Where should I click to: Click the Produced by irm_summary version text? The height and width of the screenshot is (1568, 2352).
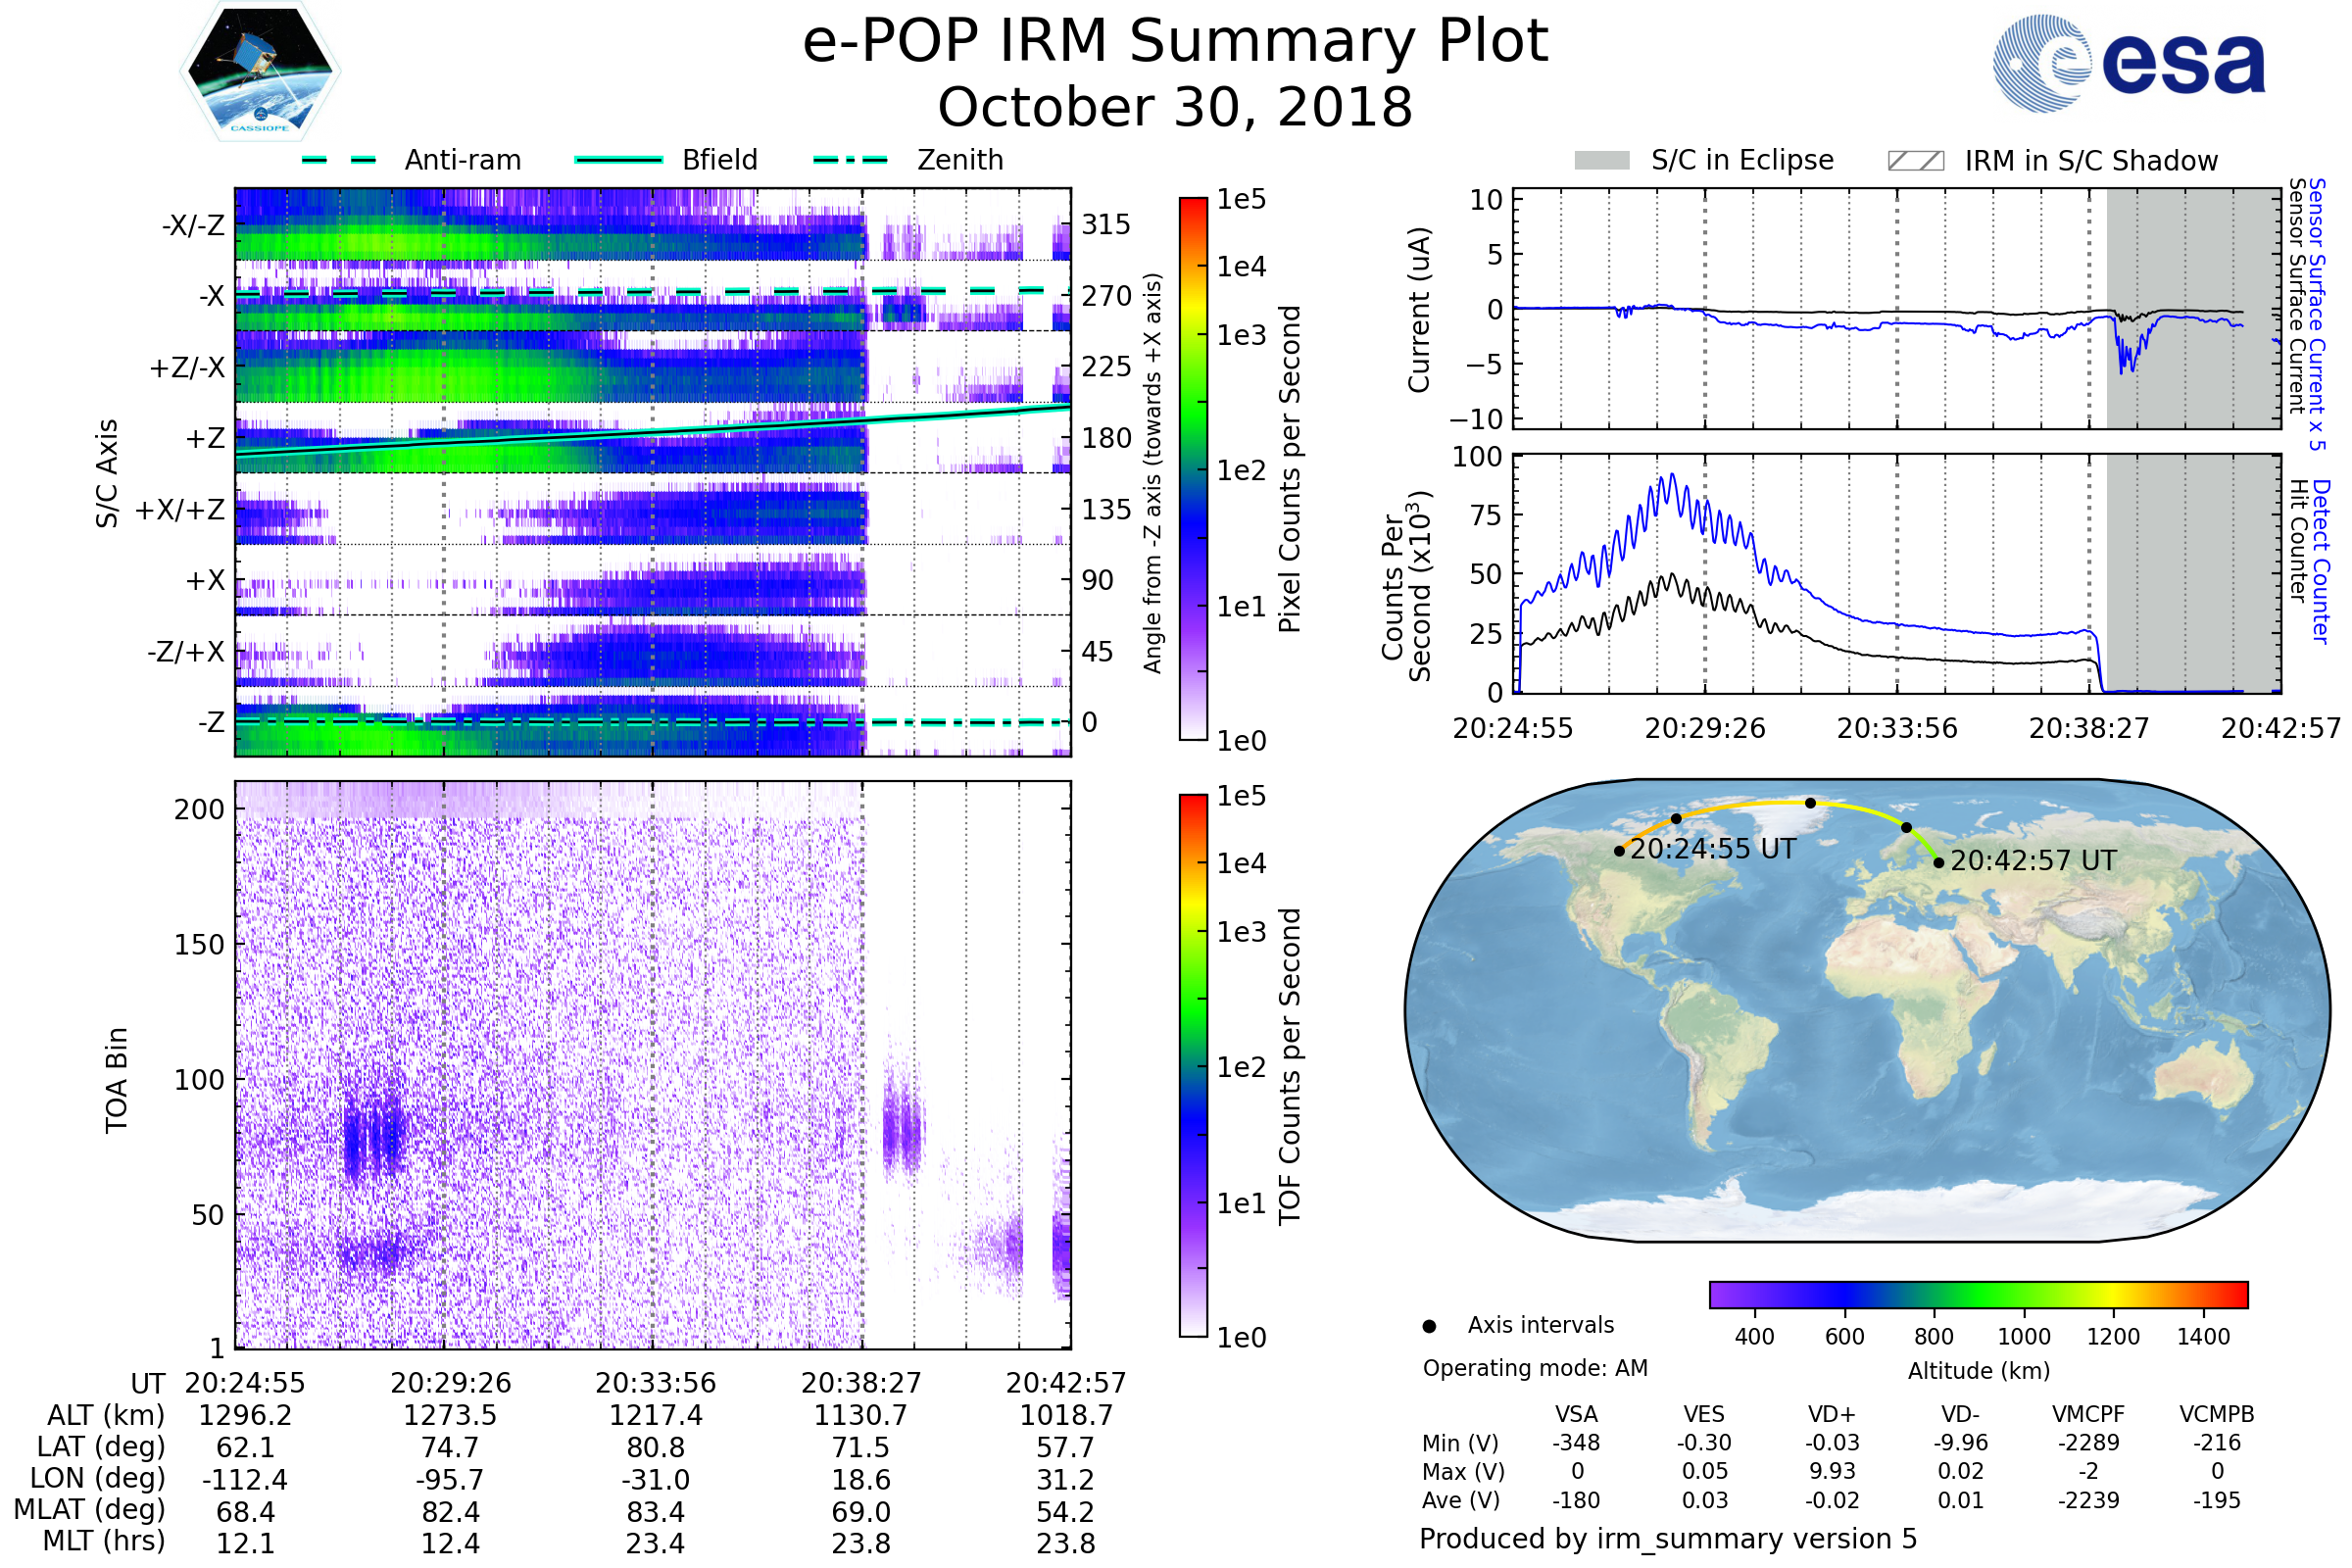pyautogui.click(x=1667, y=1539)
